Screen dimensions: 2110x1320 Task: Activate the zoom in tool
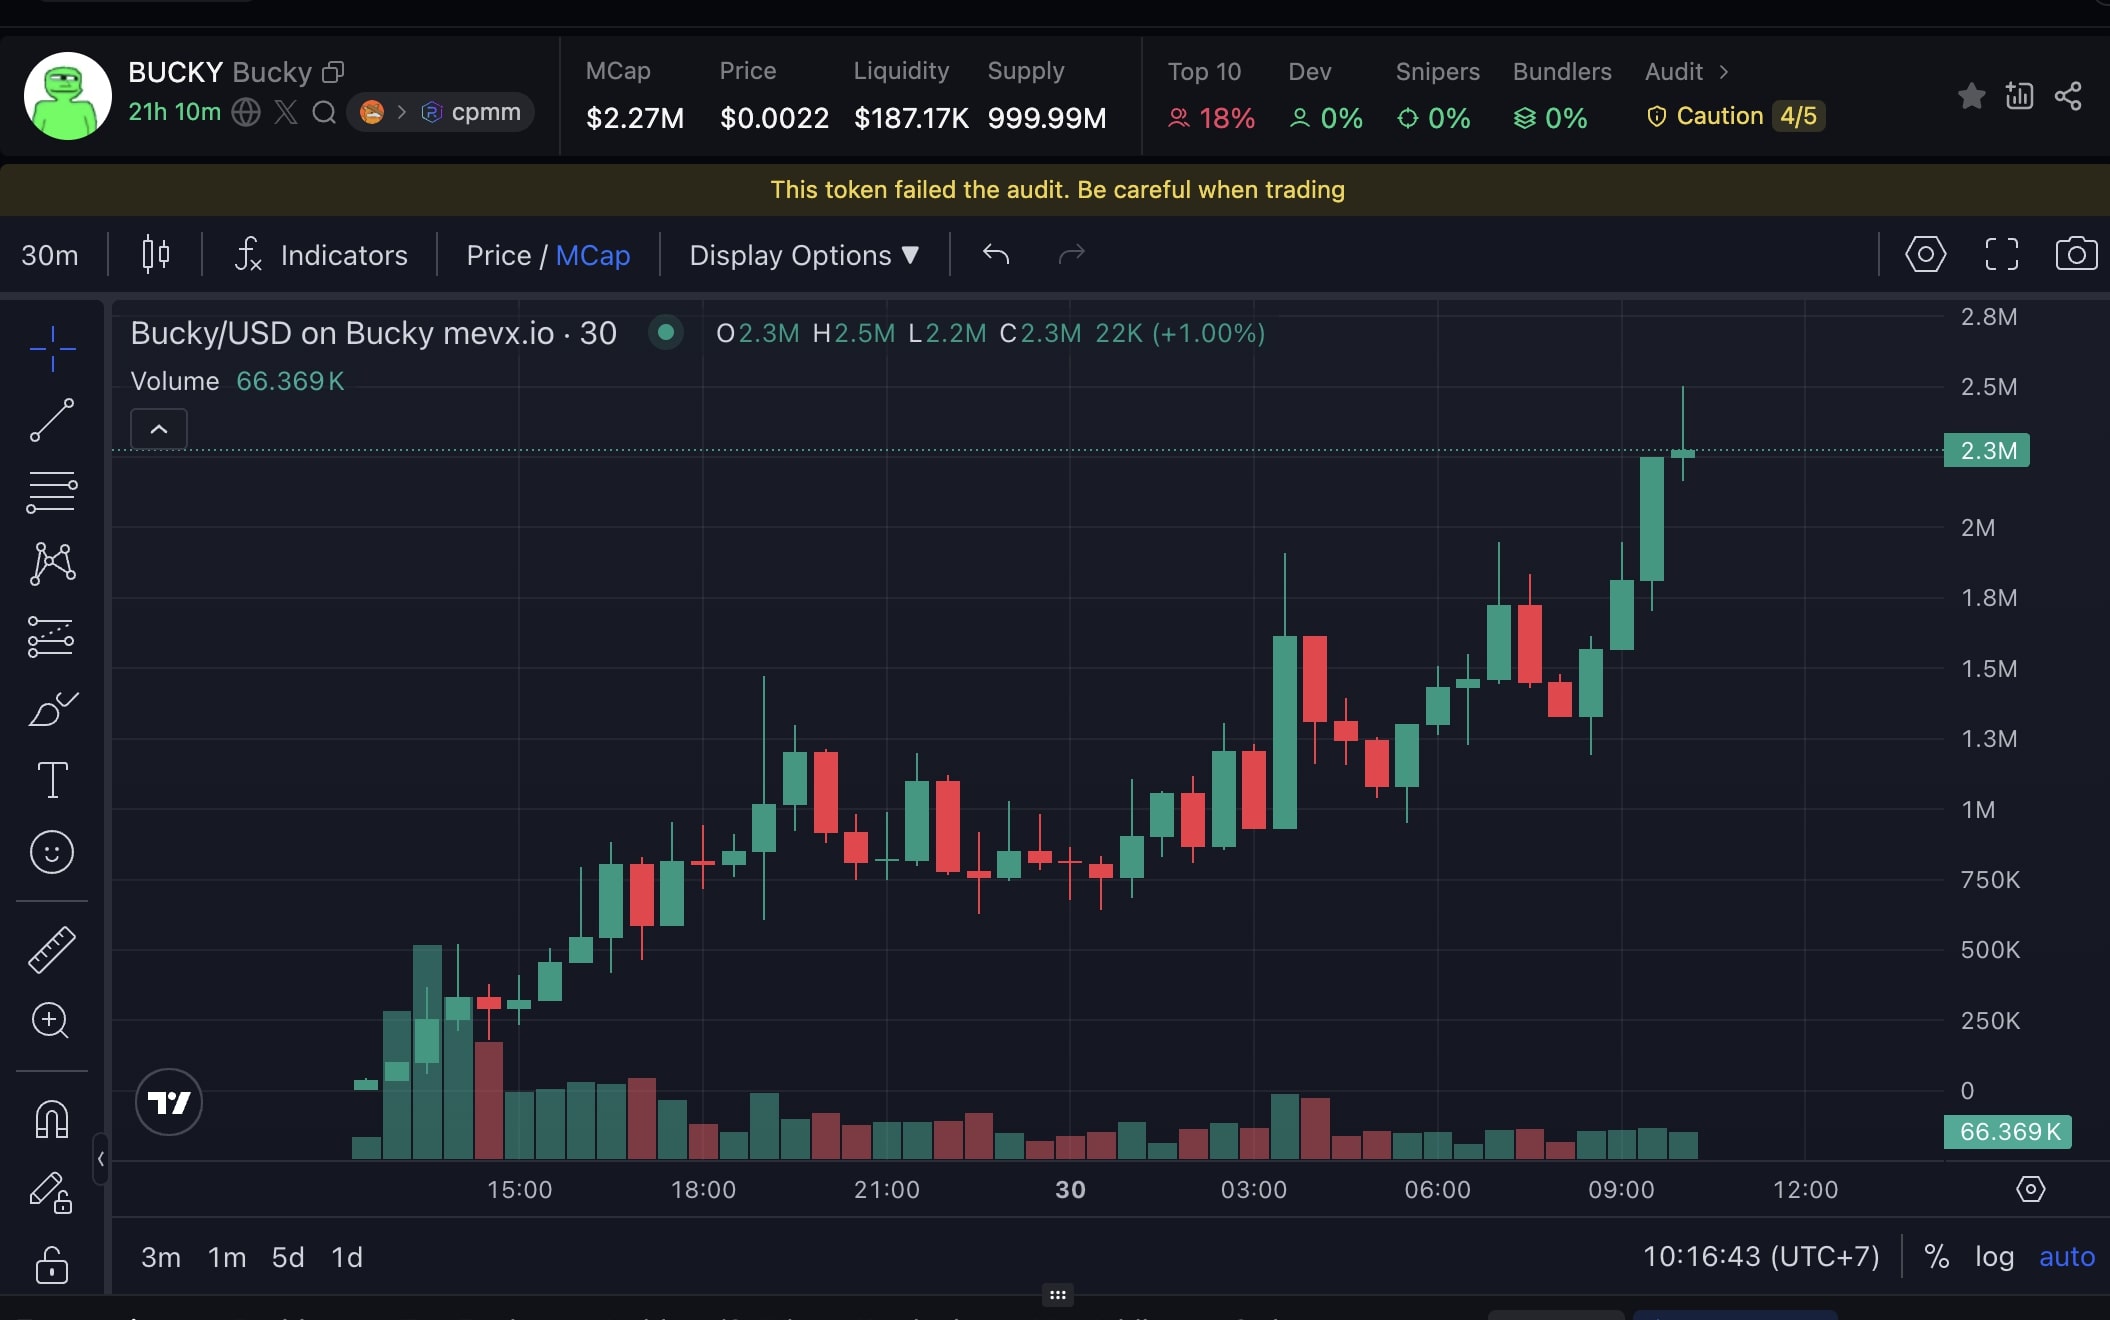[x=52, y=1020]
